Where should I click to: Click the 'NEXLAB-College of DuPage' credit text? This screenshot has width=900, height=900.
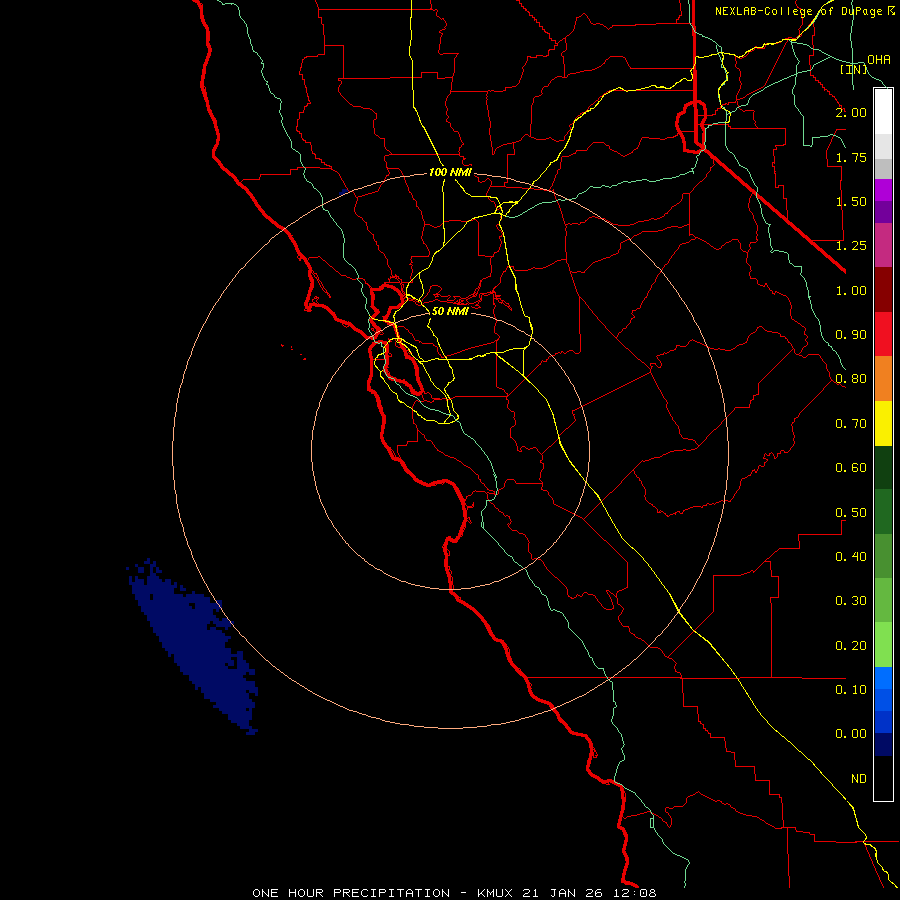[799, 11]
